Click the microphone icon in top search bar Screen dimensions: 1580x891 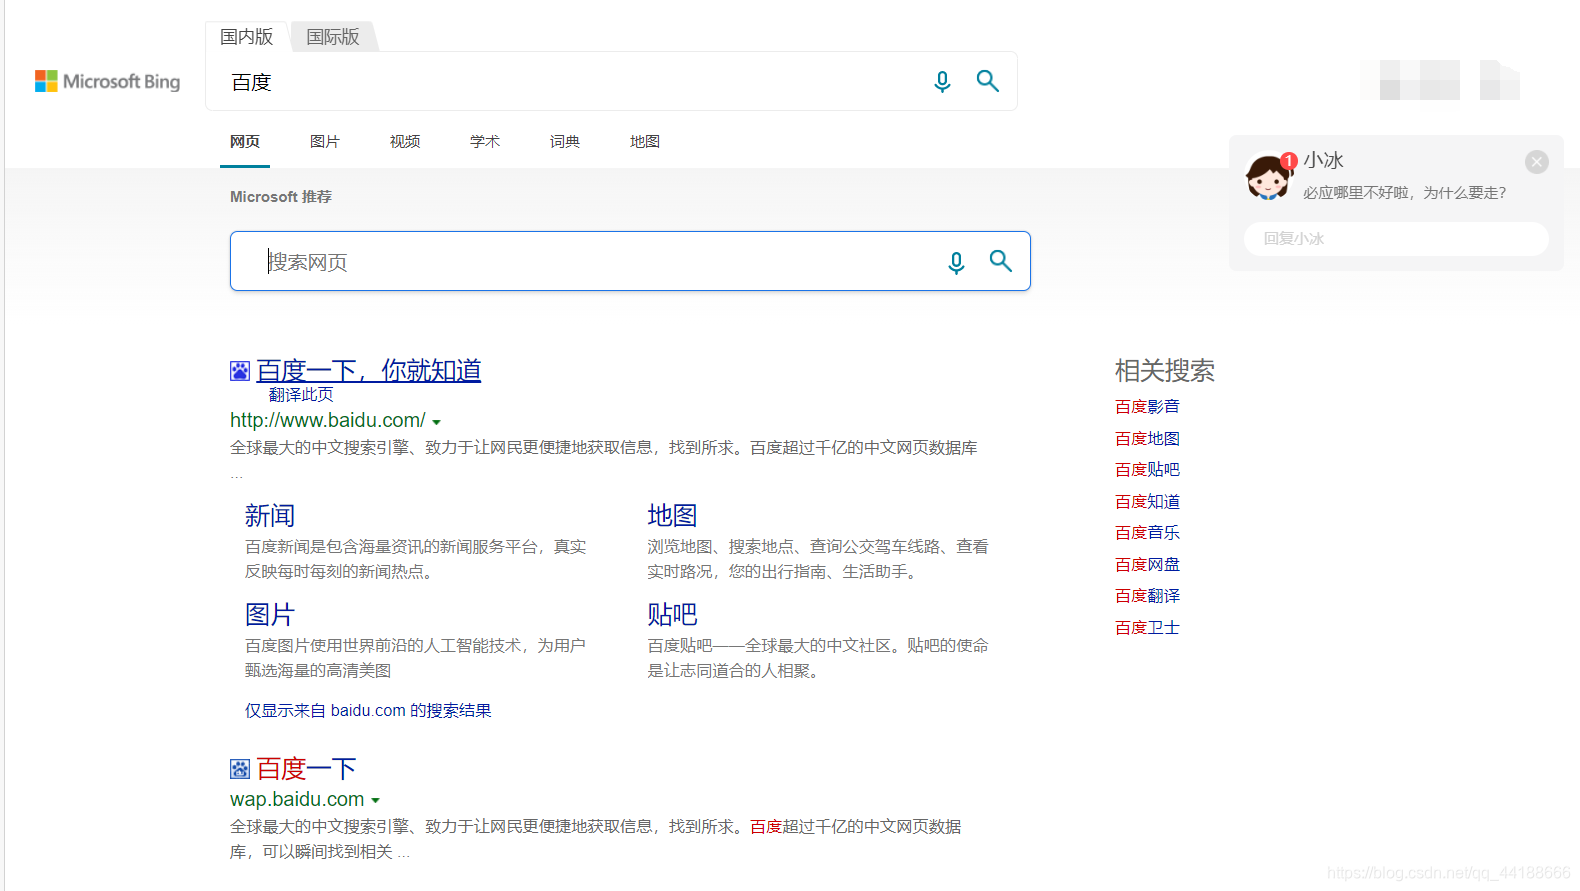tap(942, 82)
